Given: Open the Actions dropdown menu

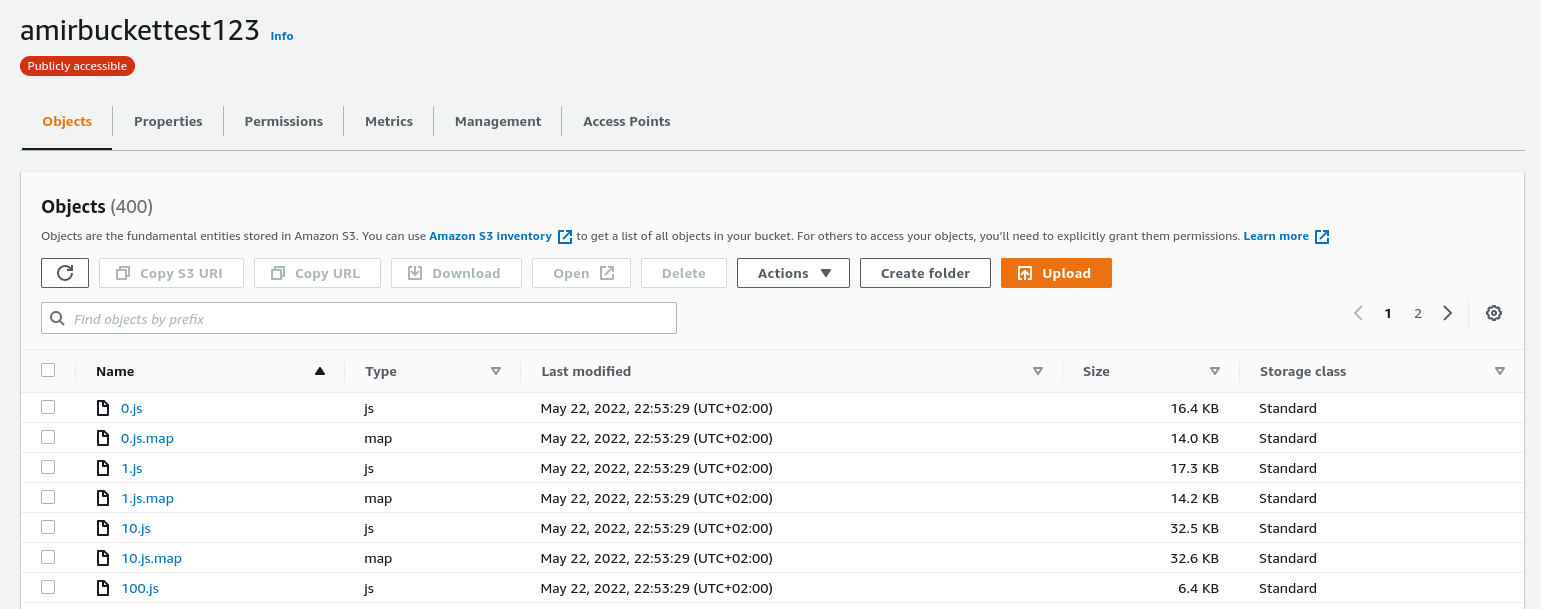Looking at the screenshot, I should [x=793, y=273].
